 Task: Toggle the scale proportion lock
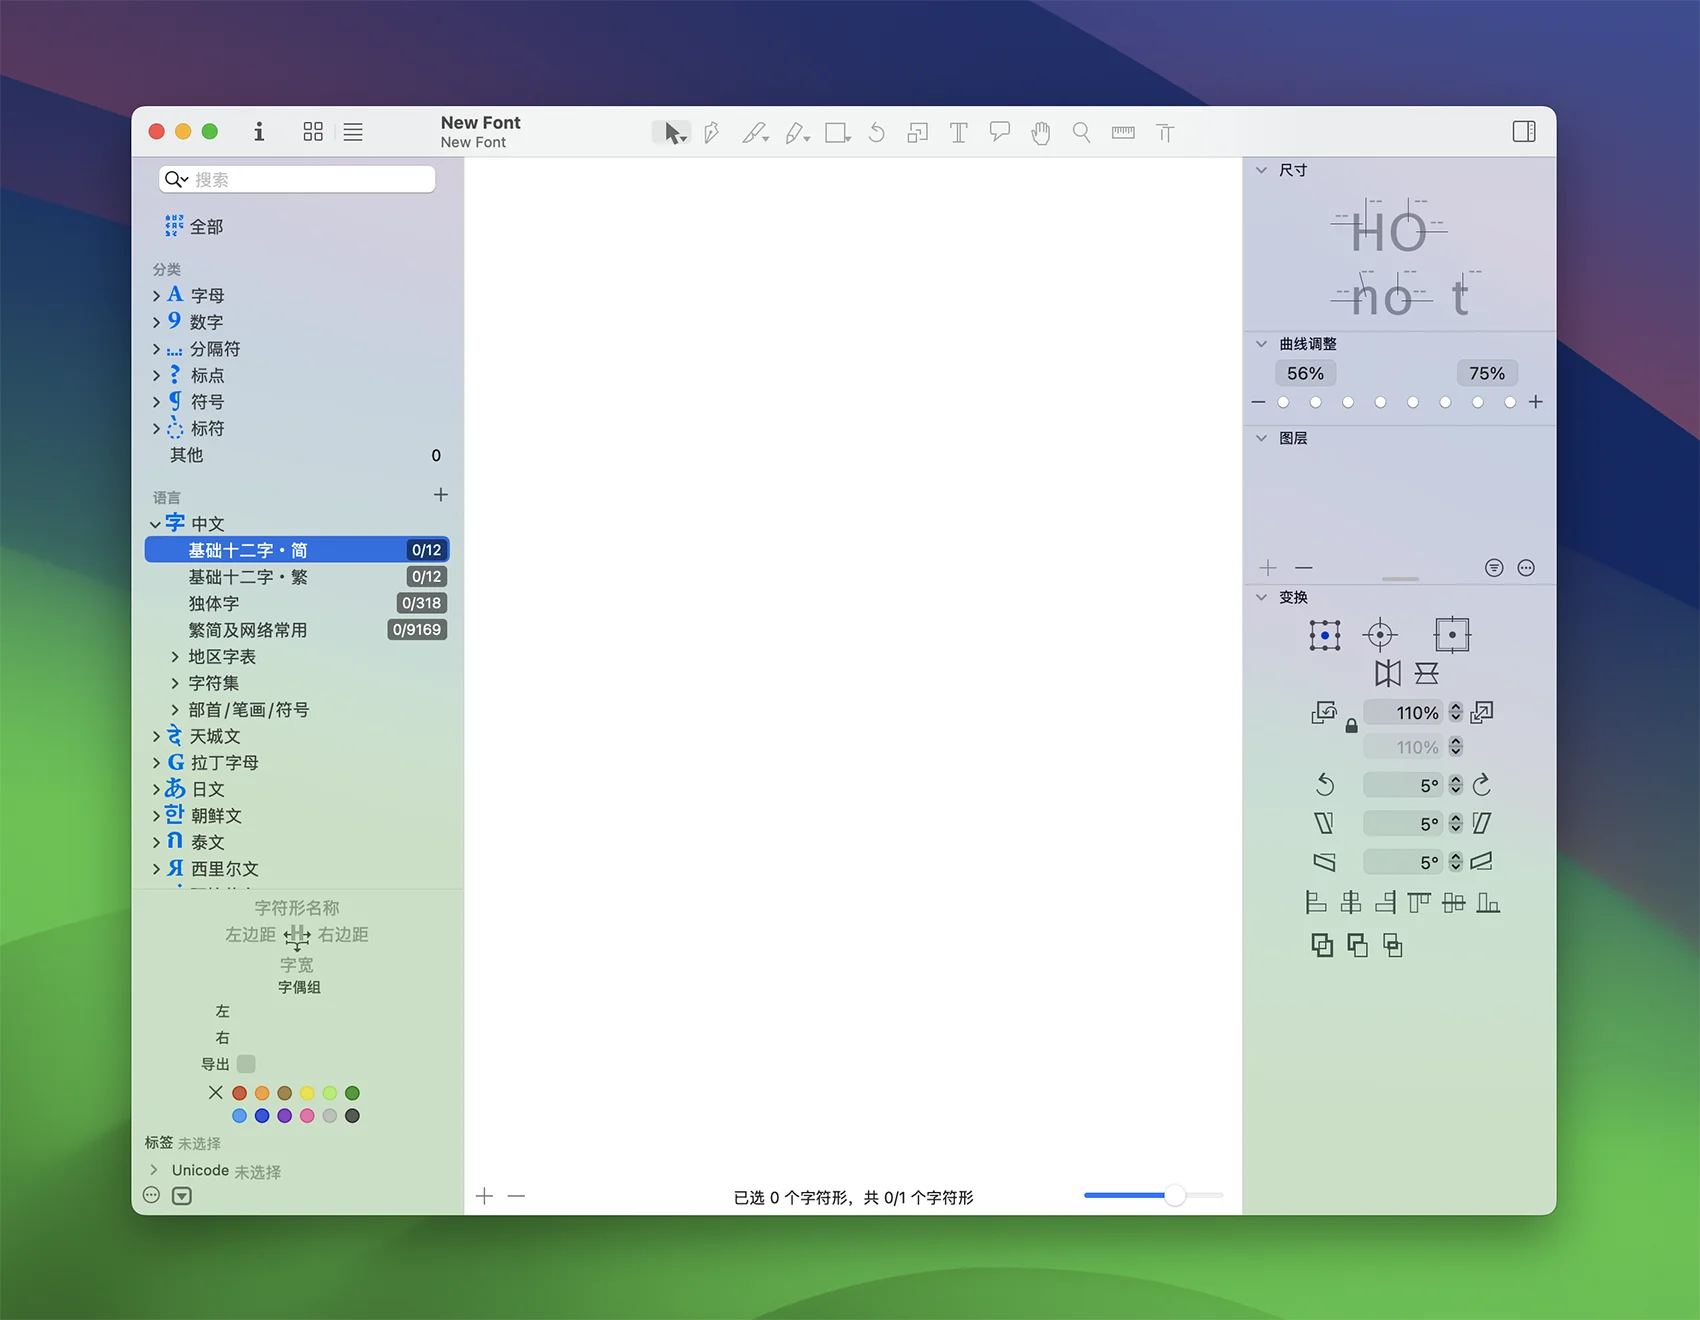pos(1351,727)
